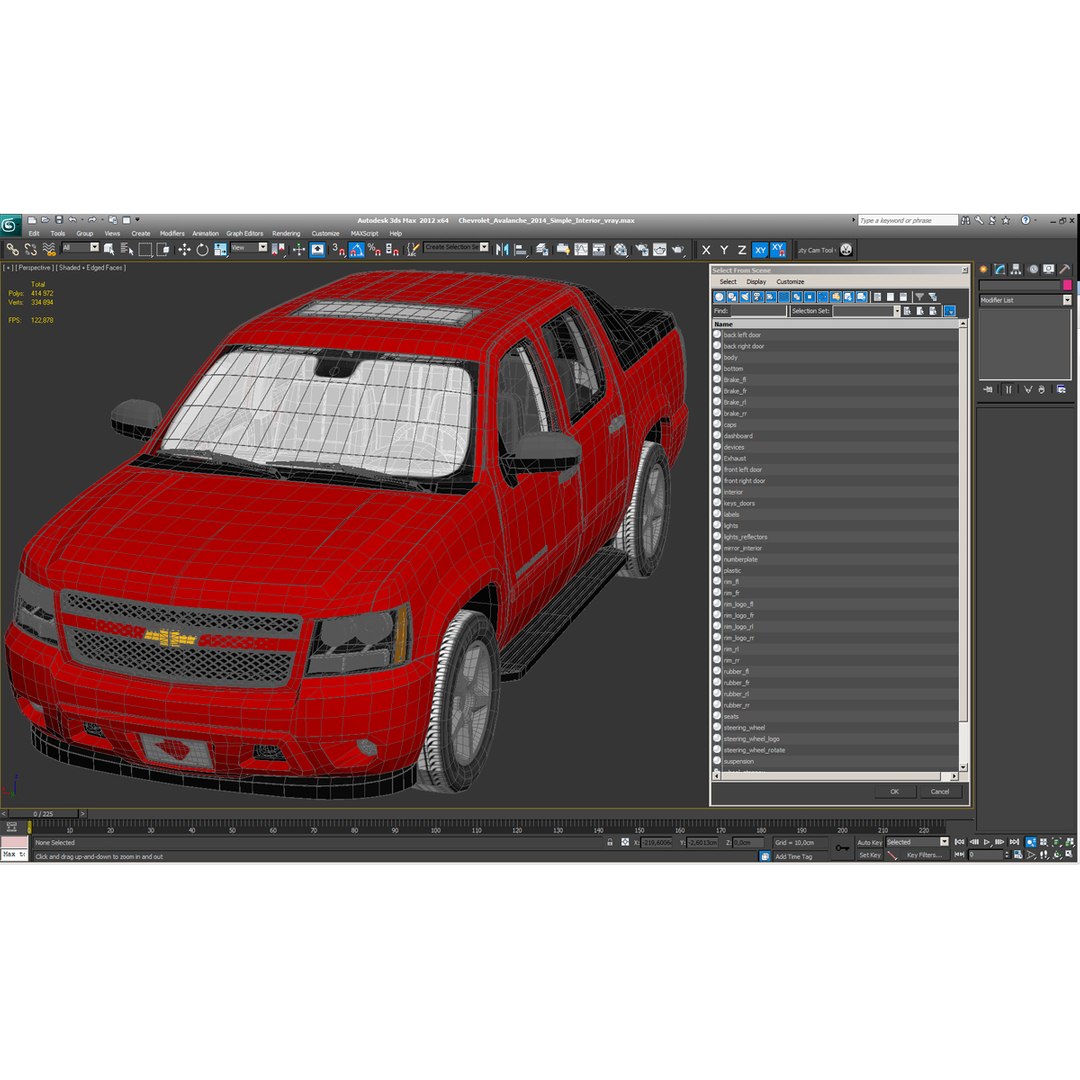Click Play Animation button

click(987, 842)
